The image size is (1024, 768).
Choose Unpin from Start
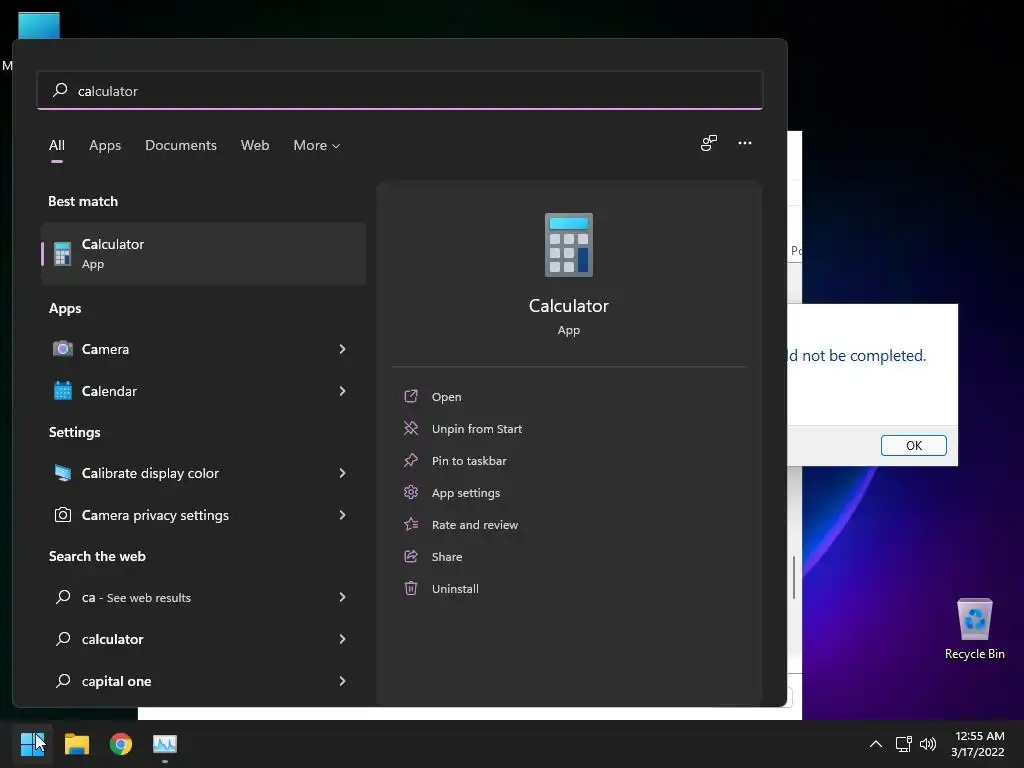click(x=477, y=428)
